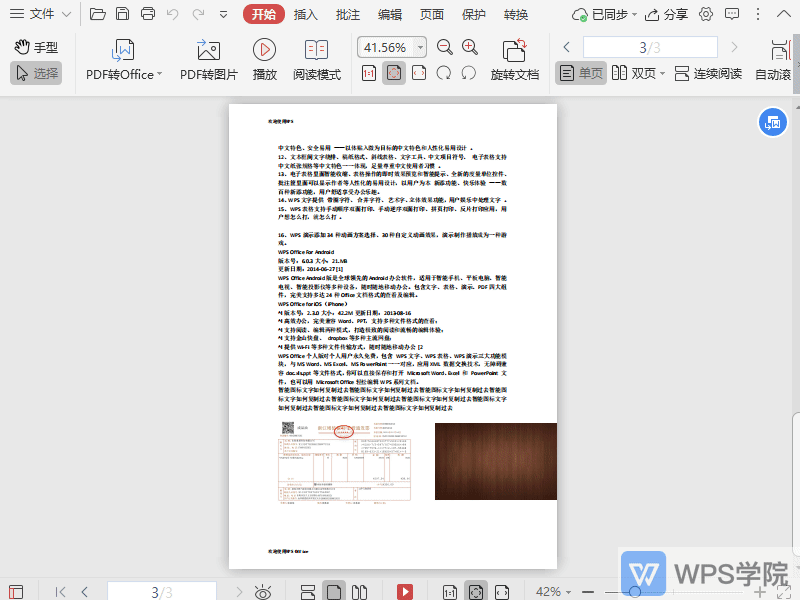This screenshot has width=800, height=600.
Task: Rotate page counterclockwise with rotate icon
Action: pyautogui.click(x=467, y=72)
